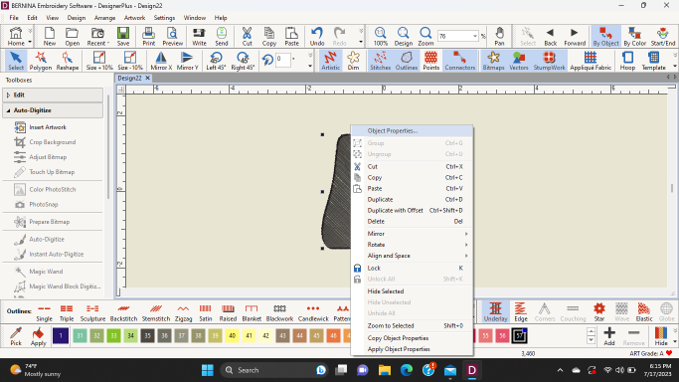
Task: Click the Write to machine icon
Action: 199,37
